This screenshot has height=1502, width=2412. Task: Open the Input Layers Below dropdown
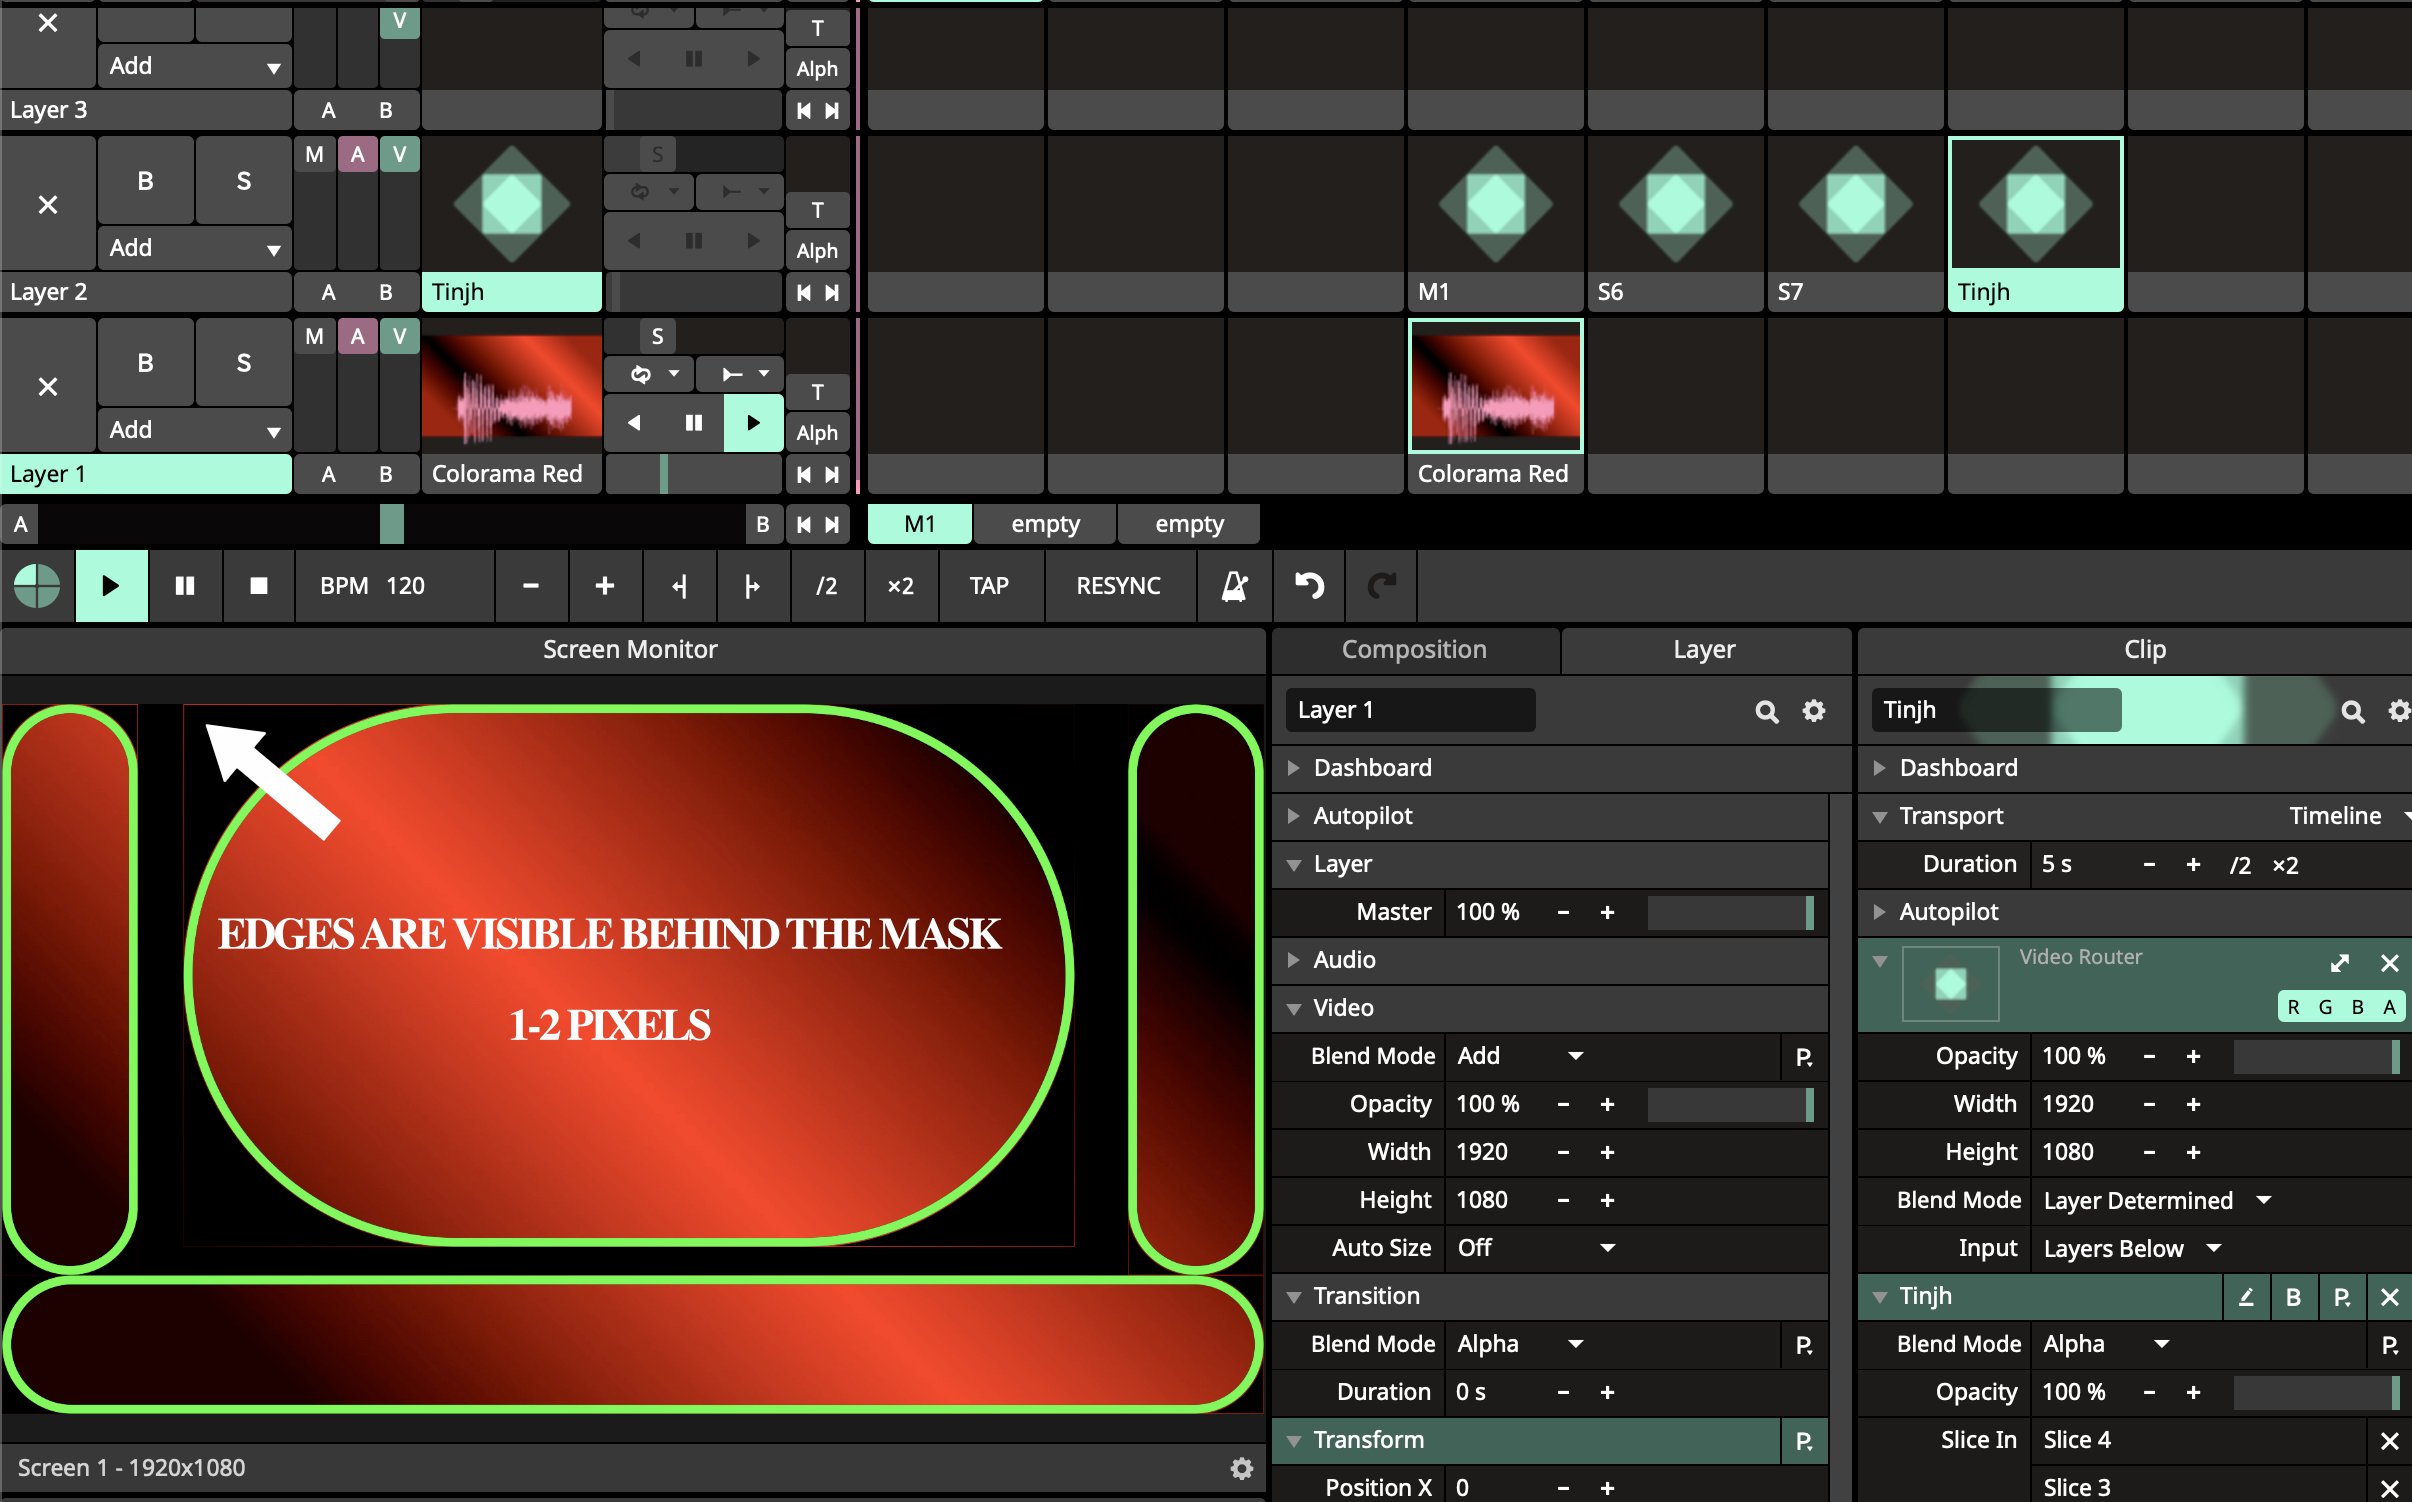point(2131,1248)
